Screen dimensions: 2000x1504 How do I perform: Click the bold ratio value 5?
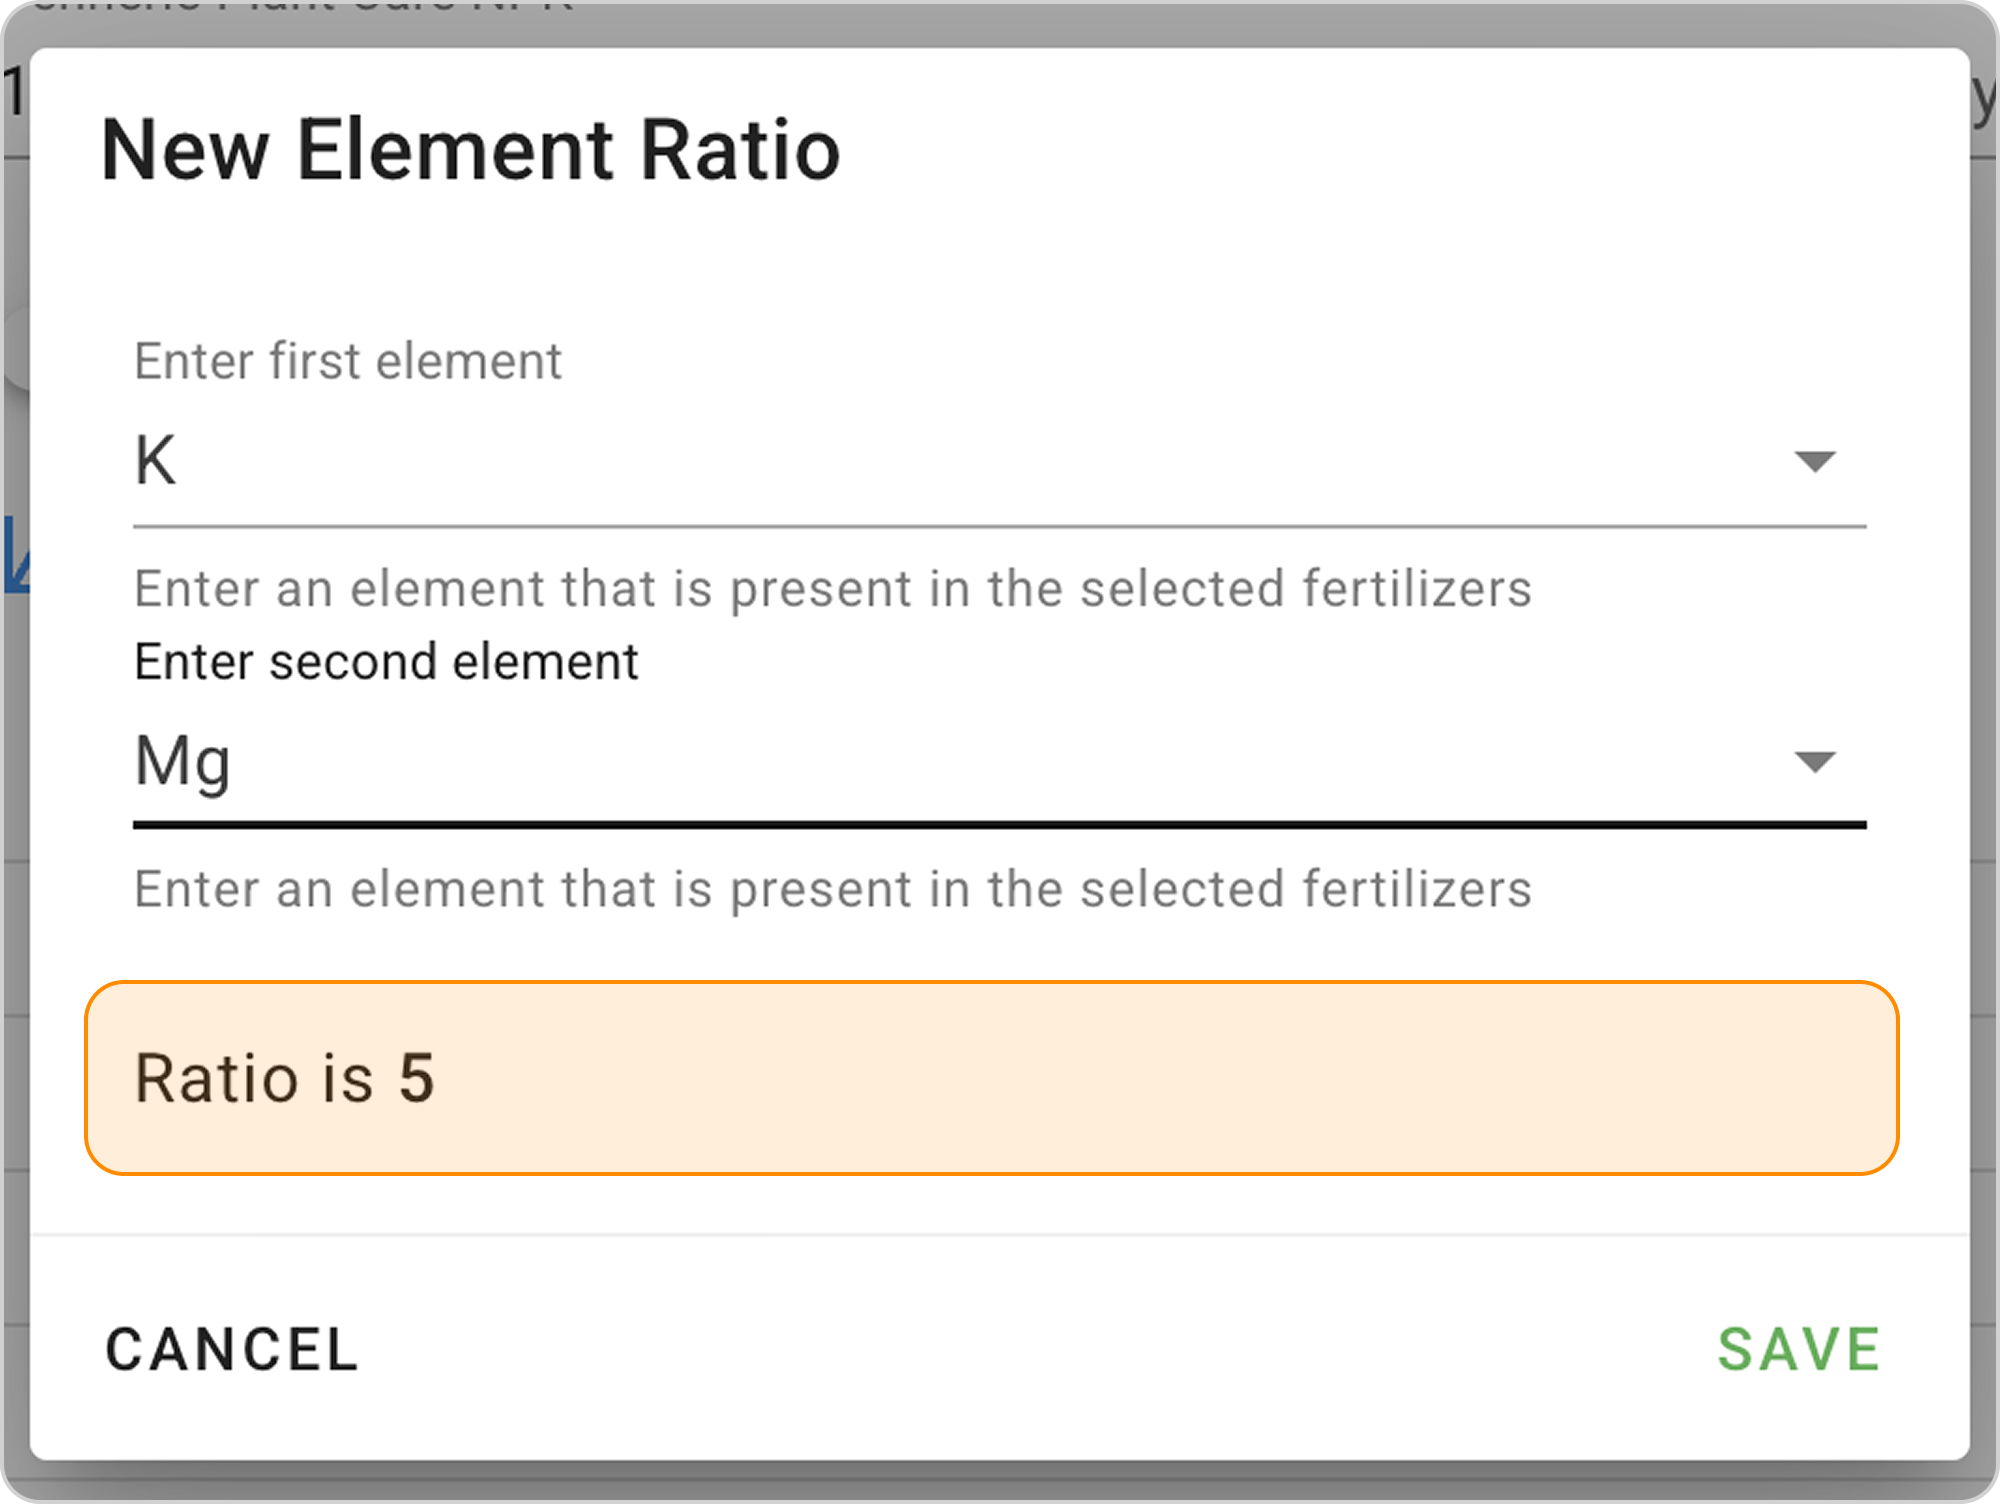(416, 1079)
